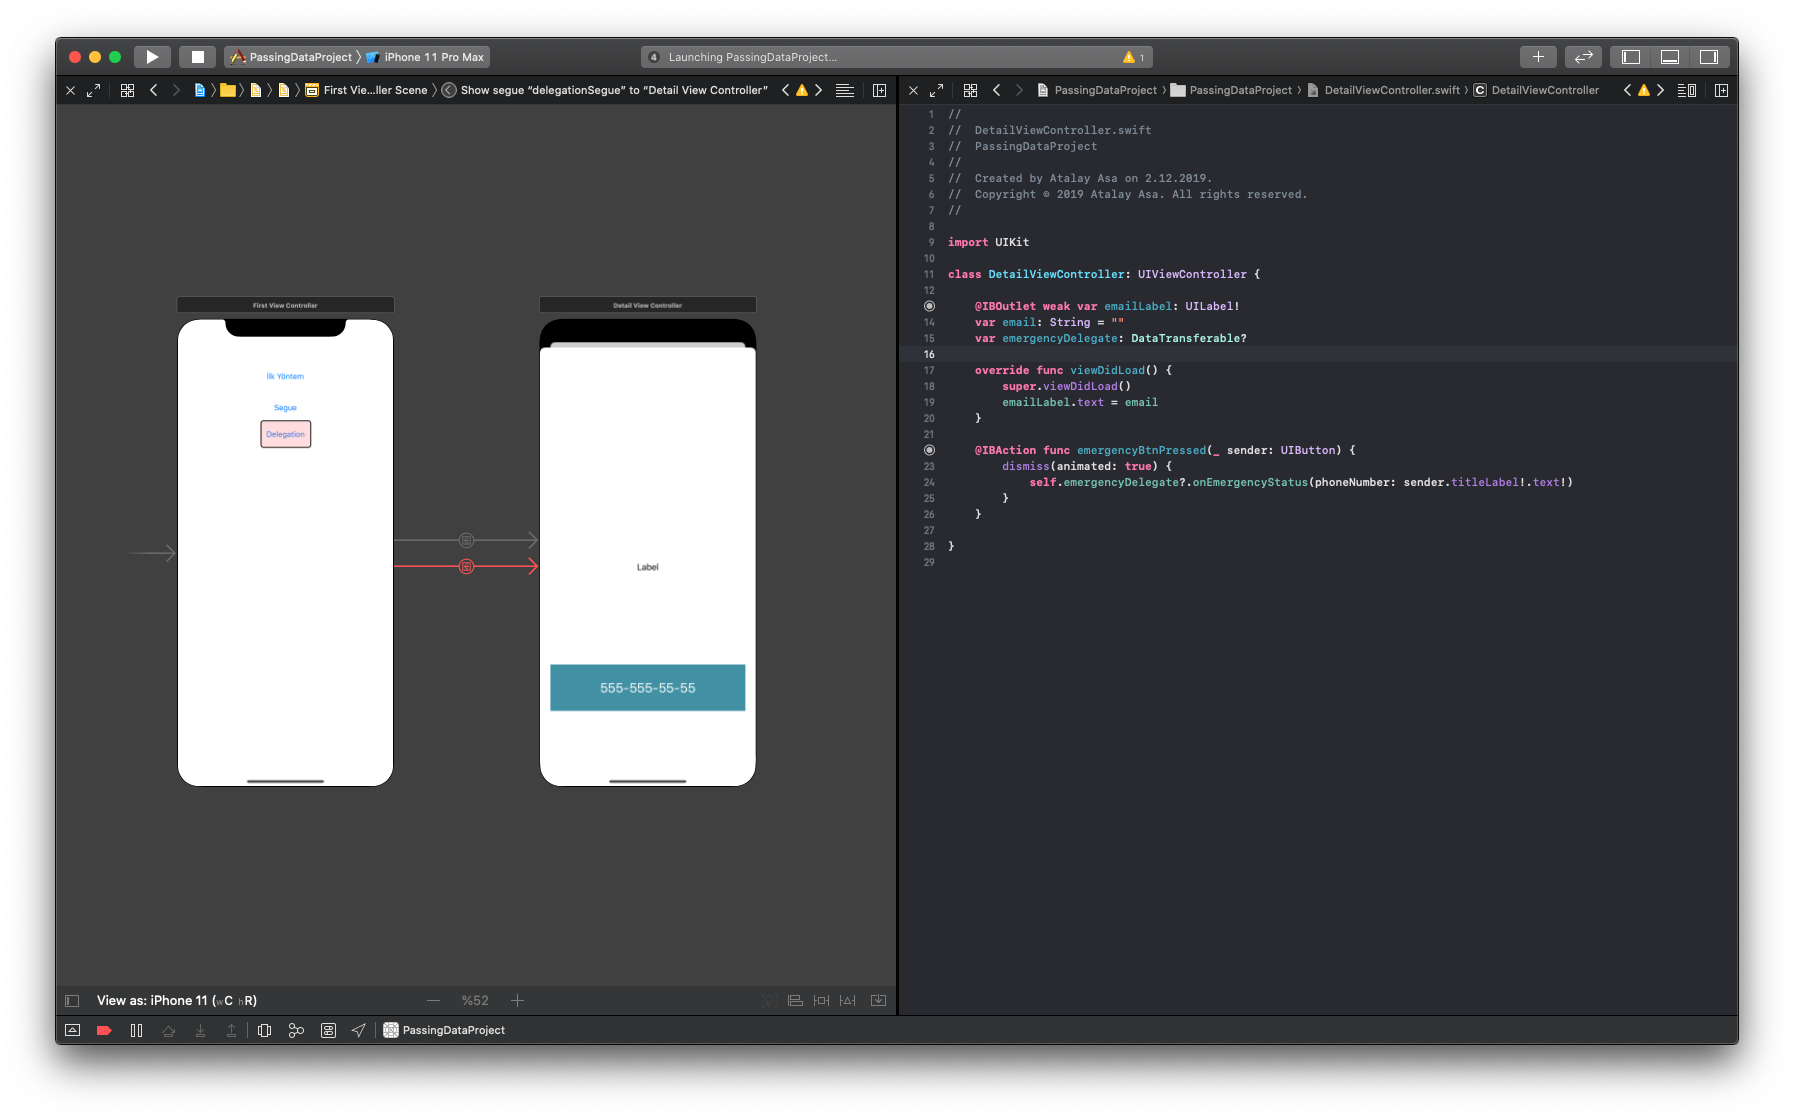Enable Code Review mode with arrows icon
1794x1118 pixels.
[x=1583, y=57]
